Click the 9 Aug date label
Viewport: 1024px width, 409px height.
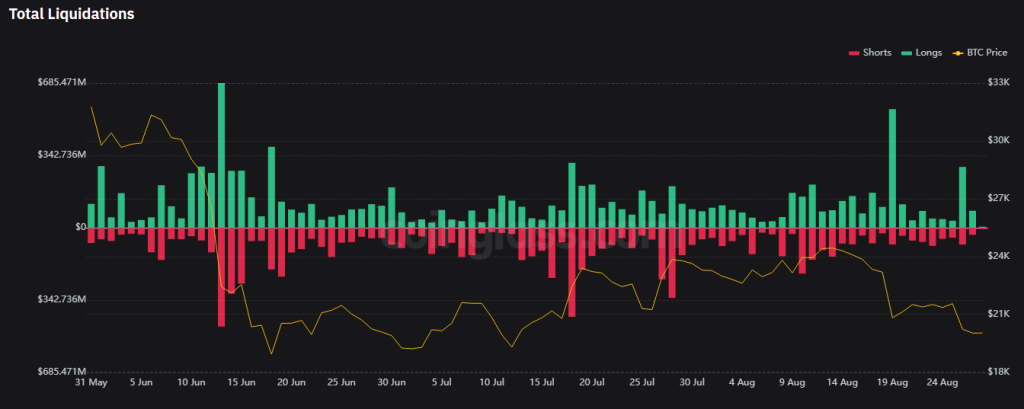pos(792,382)
